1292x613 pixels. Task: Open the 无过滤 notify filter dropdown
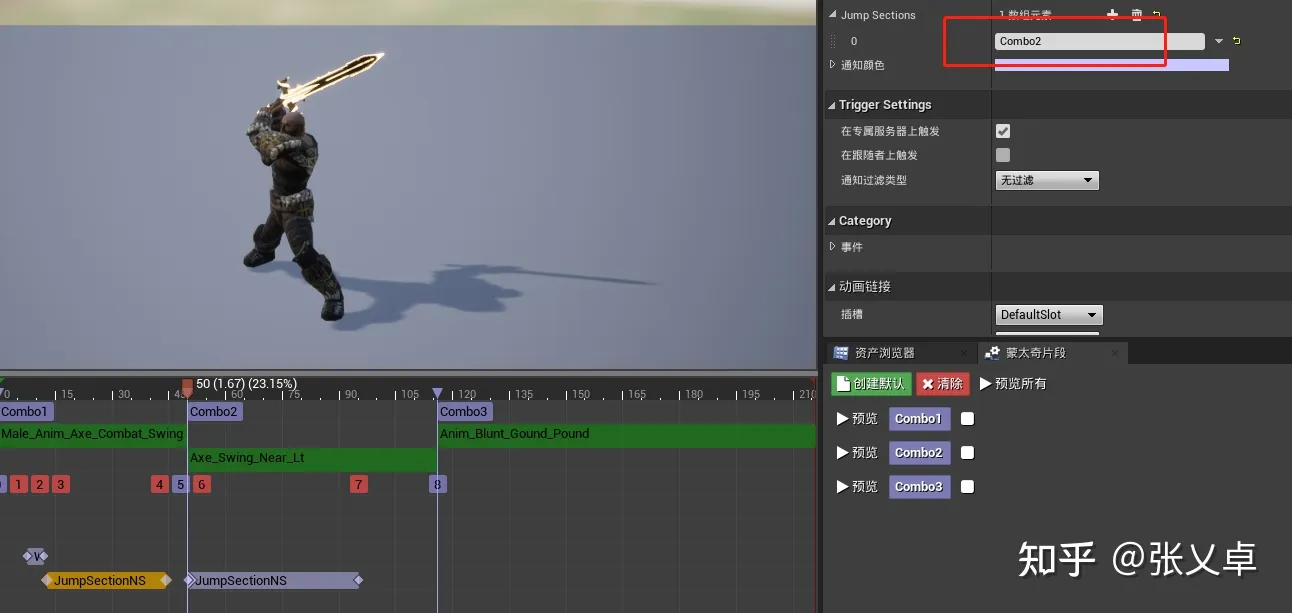pos(1046,180)
